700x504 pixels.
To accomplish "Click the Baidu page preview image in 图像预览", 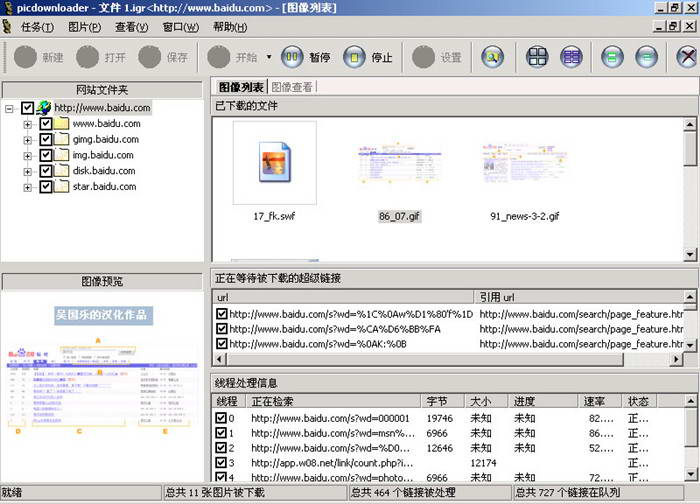I will pyautogui.click(x=102, y=387).
